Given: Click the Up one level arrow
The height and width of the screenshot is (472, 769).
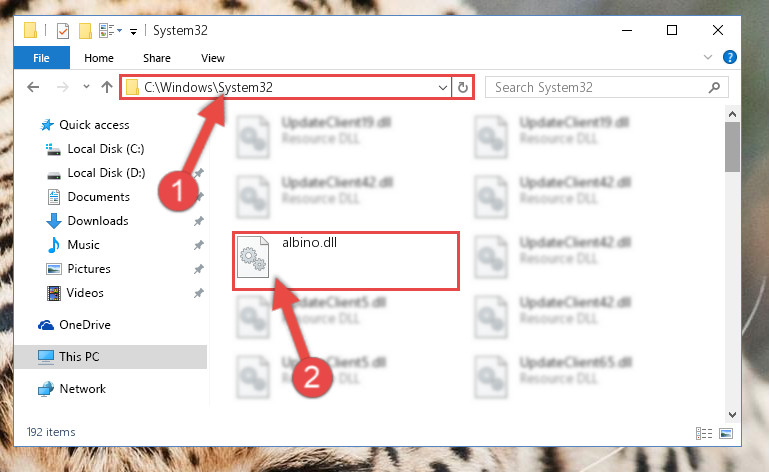Looking at the screenshot, I should (107, 87).
